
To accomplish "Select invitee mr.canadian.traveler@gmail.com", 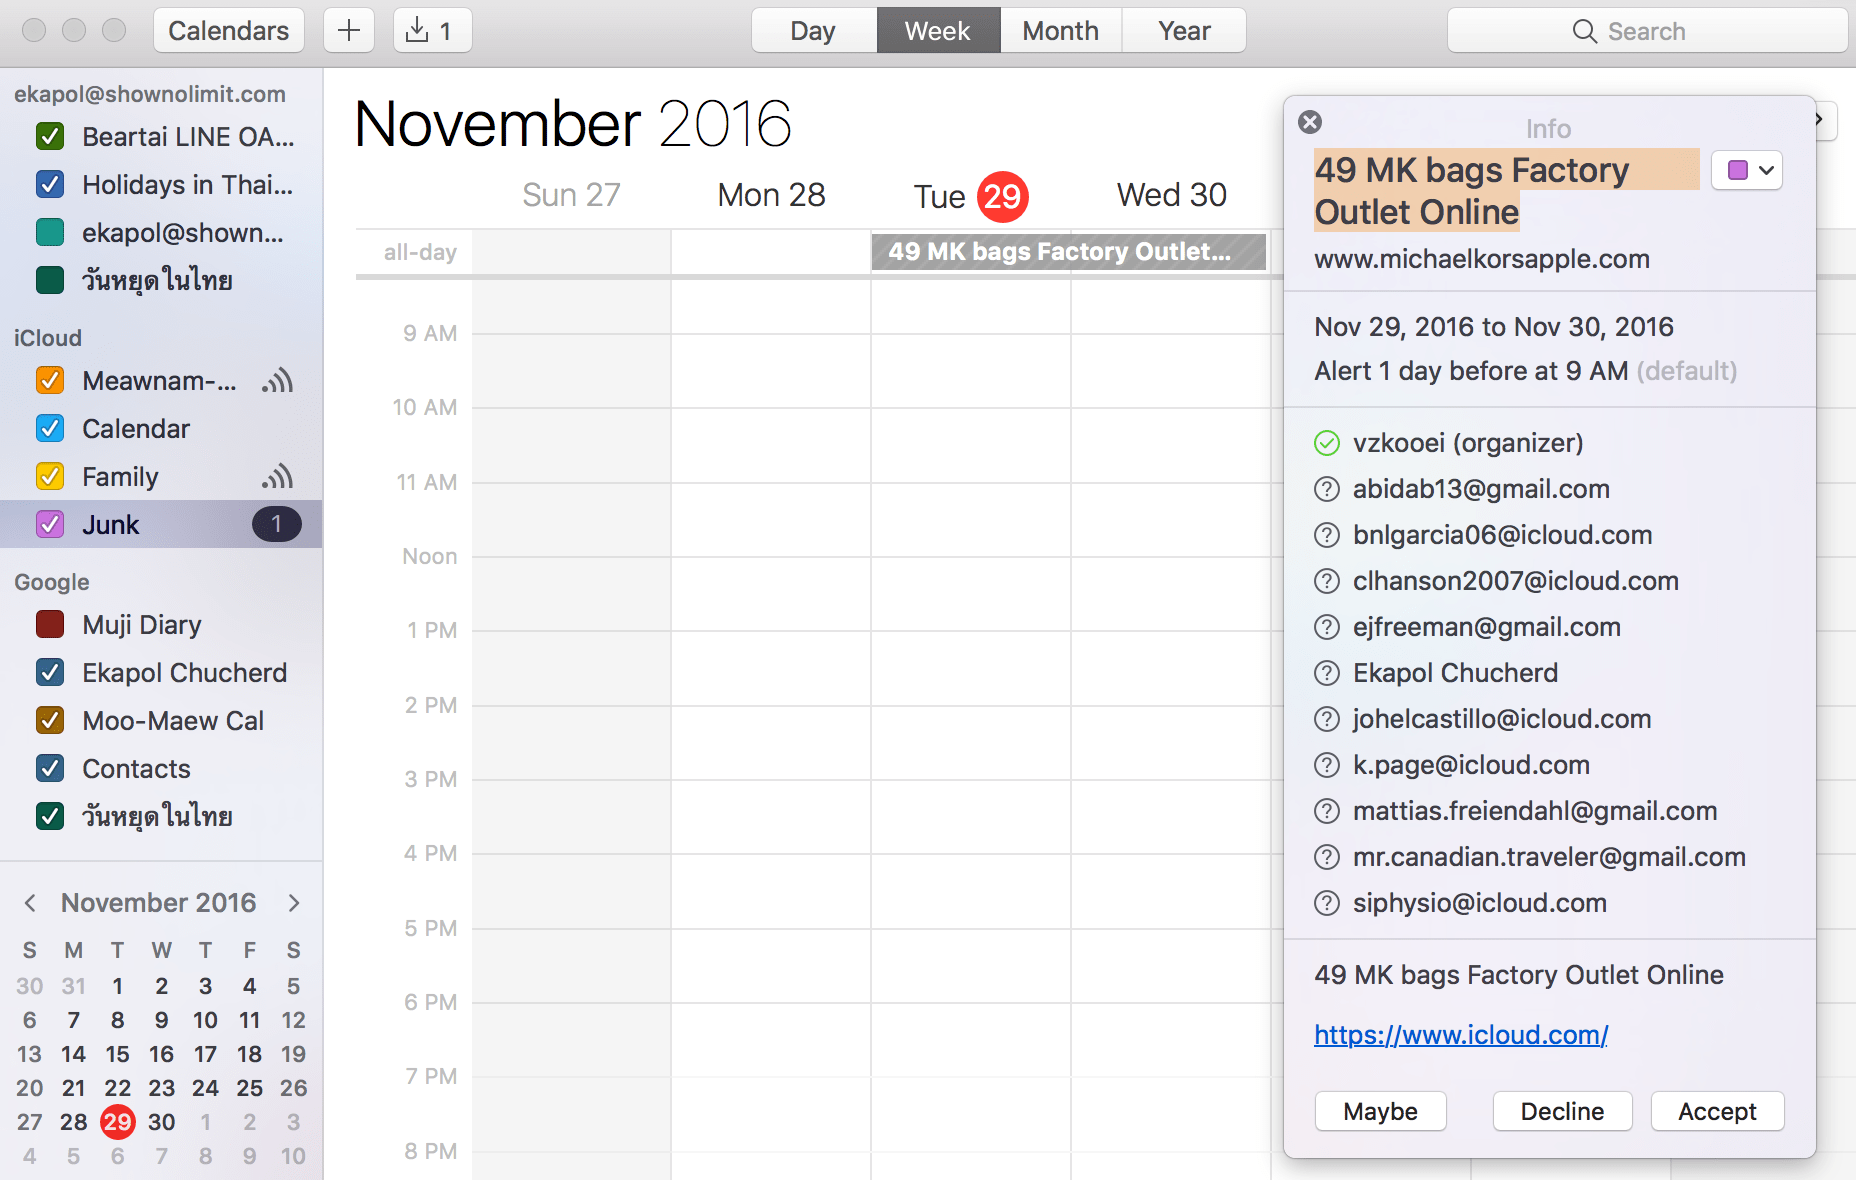I will (1549, 857).
